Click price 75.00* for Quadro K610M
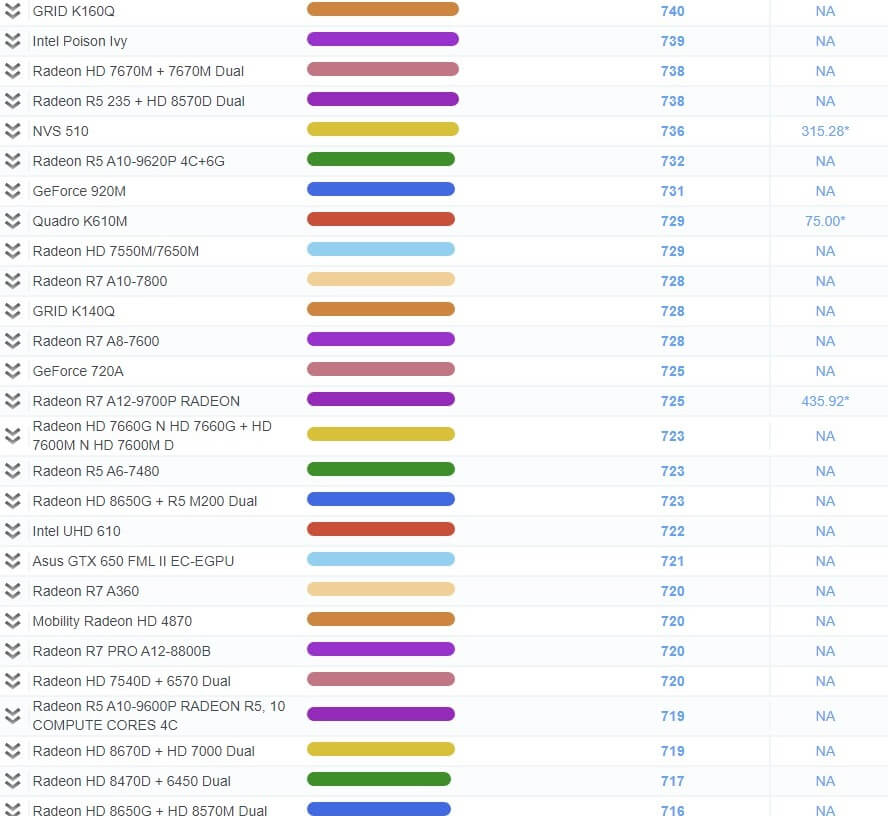The height and width of the screenshot is (816, 888). [825, 221]
